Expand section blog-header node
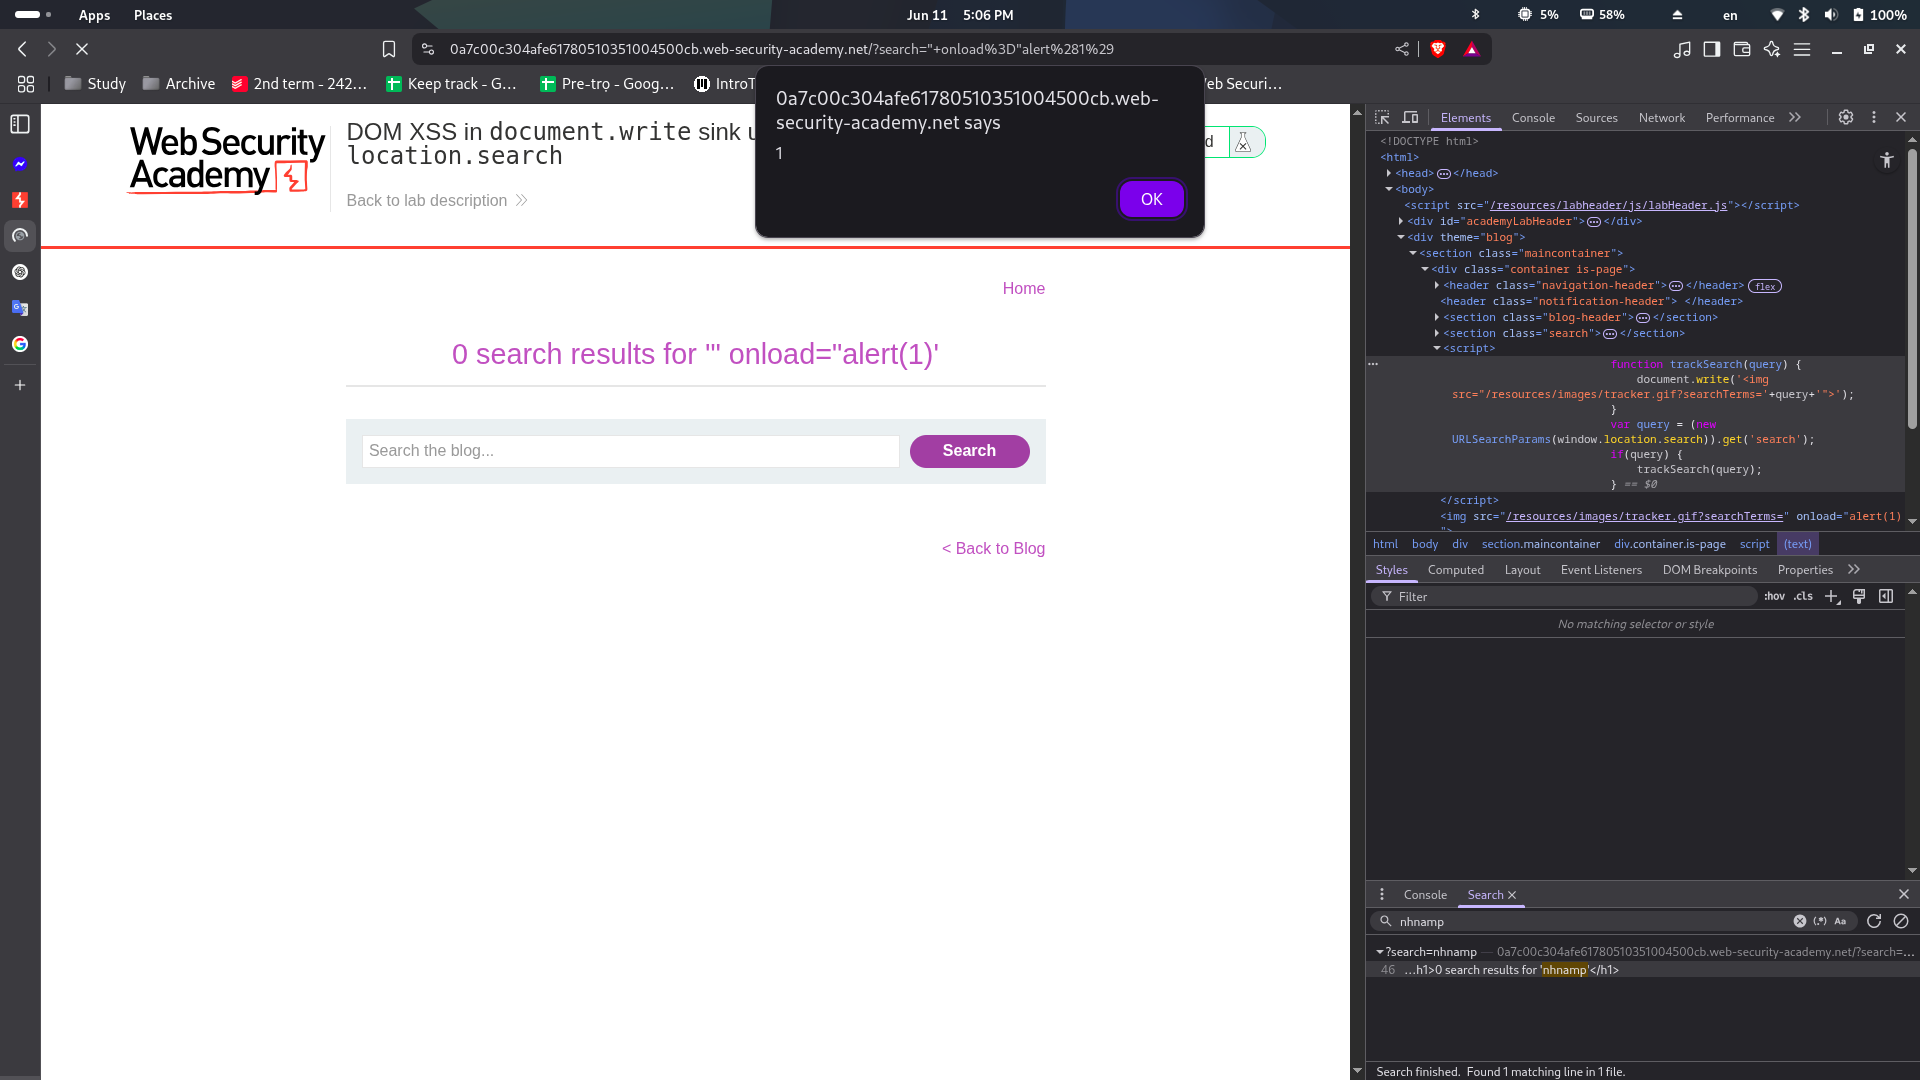This screenshot has height=1080, width=1920. pyautogui.click(x=1437, y=317)
